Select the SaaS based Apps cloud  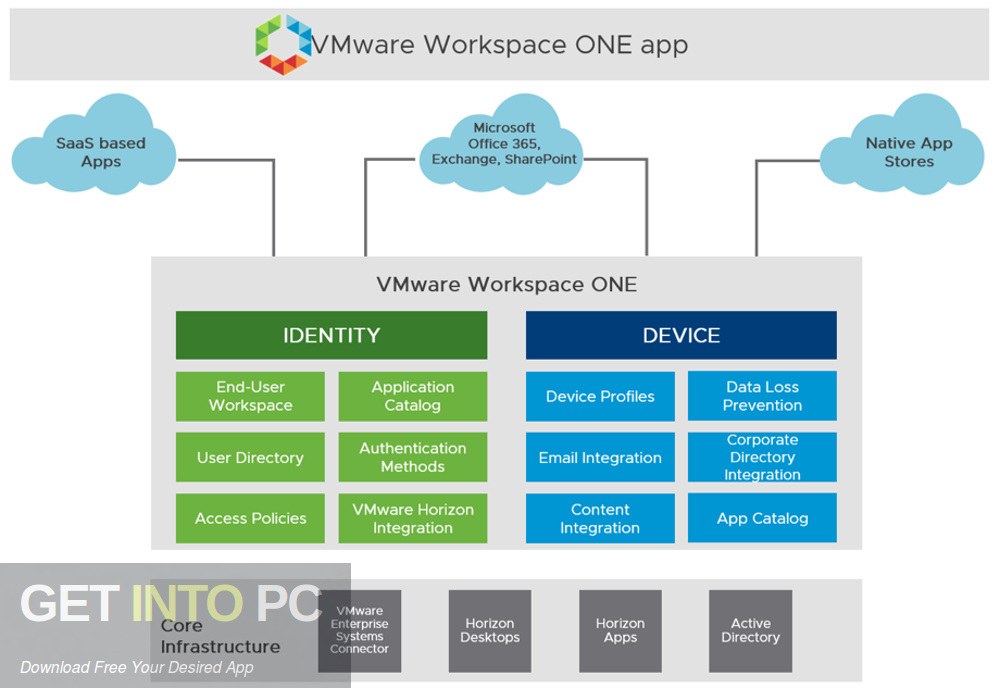(94, 145)
